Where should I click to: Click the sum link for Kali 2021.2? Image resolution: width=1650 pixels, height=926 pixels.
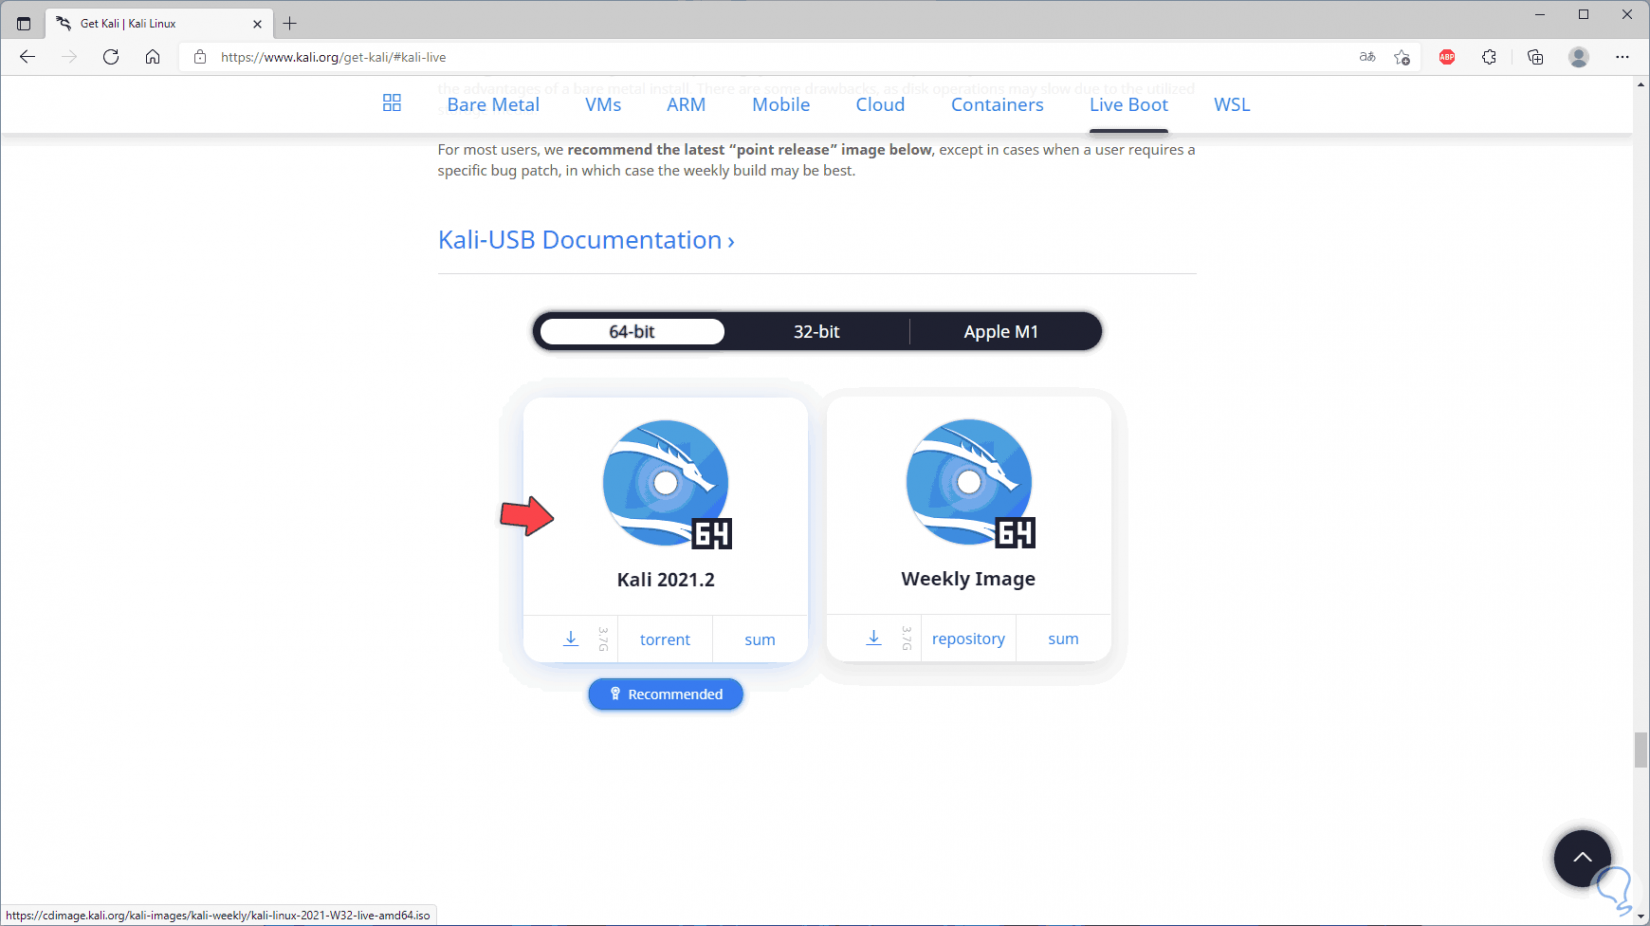click(x=760, y=640)
